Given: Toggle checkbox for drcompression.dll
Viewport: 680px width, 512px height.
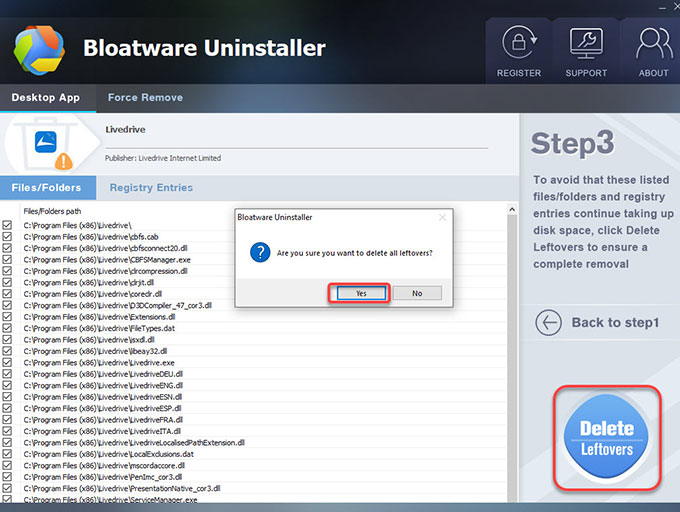Looking at the screenshot, I should coord(7,271).
